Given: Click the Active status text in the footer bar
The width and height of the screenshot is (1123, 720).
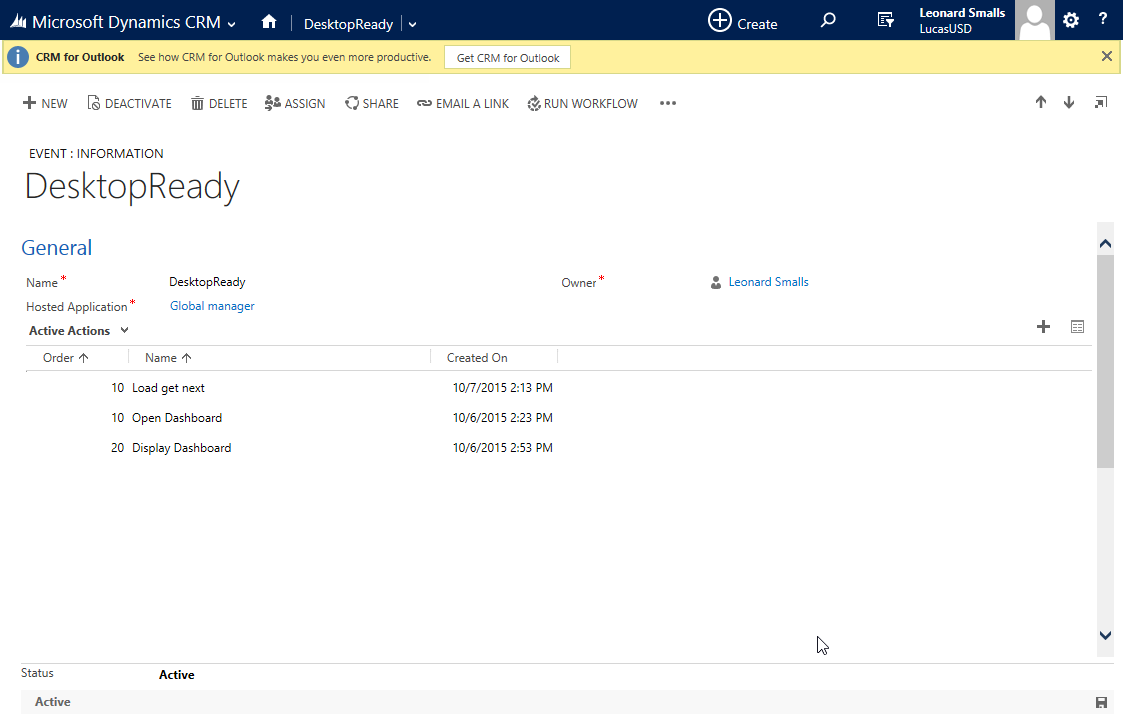Looking at the screenshot, I should tap(52, 702).
